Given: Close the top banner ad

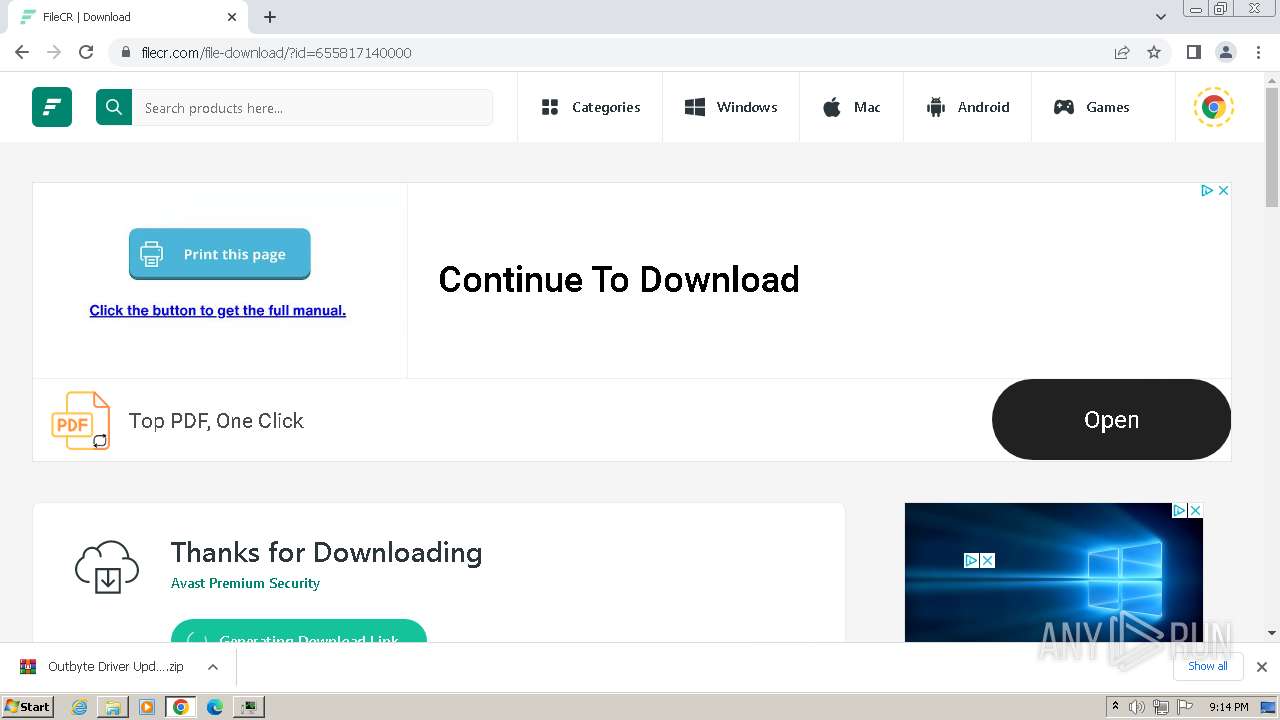Looking at the screenshot, I should [1222, 190].
